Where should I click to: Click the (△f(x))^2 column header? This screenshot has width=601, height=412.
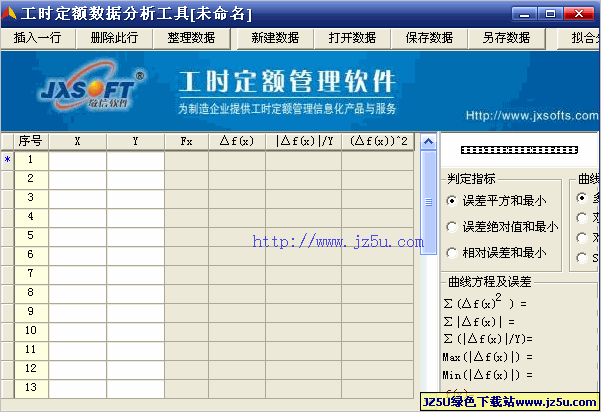point(378,141)
